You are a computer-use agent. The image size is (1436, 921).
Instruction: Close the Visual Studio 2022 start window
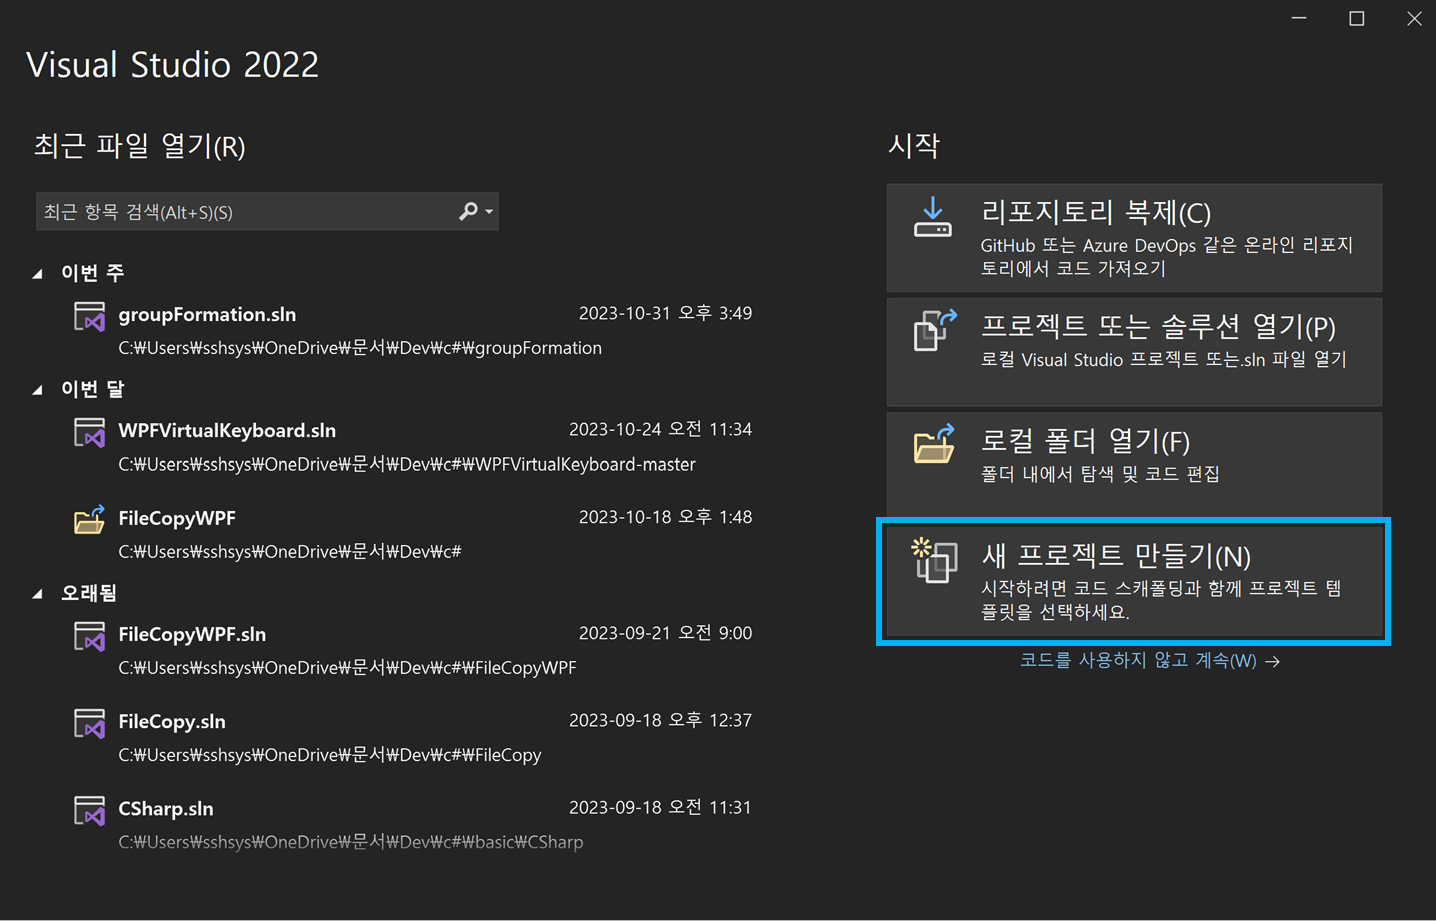pos(1414,18)
